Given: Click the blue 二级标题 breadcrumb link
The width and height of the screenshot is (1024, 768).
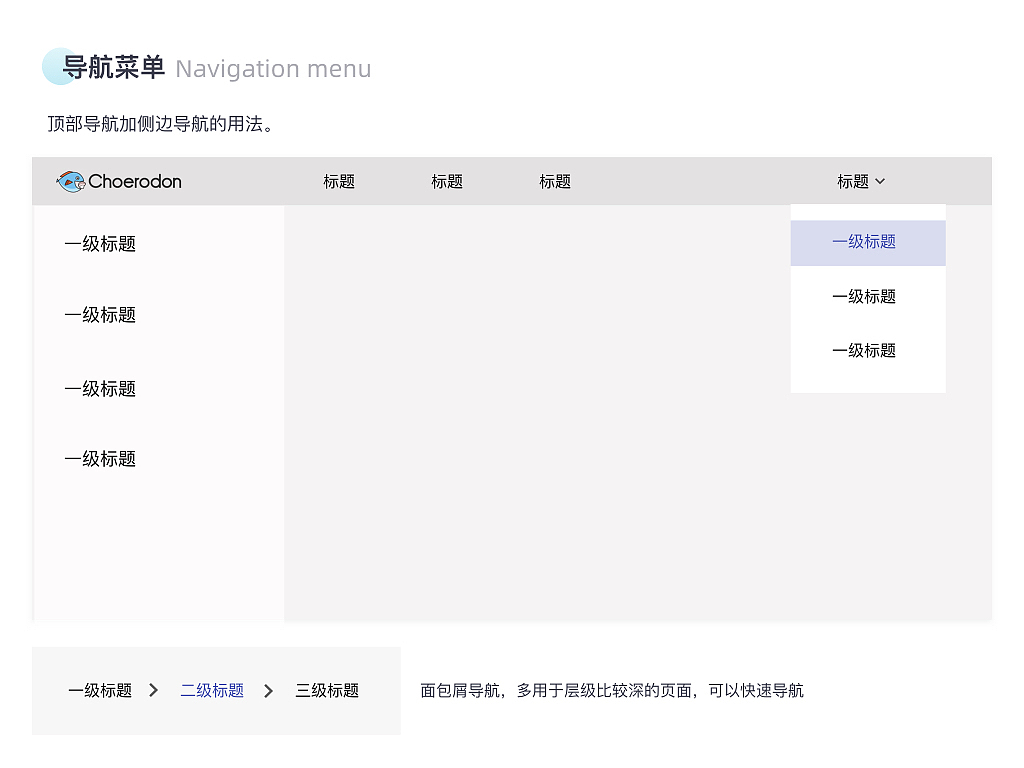Looking at the screenshot, I should coord(211,690).
